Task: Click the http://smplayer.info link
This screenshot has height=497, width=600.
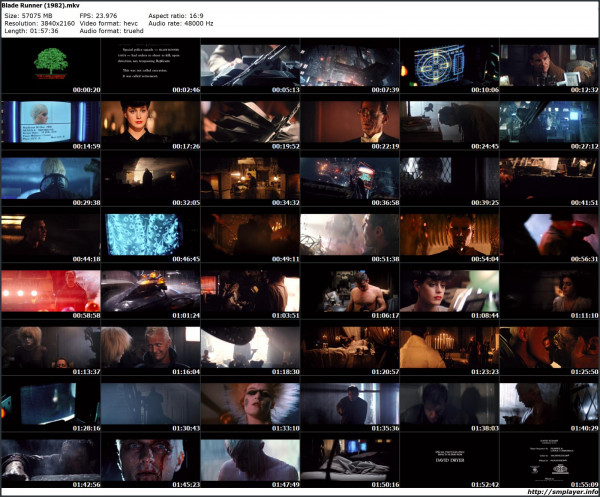Action: pyautogui.click(x=562, y=492)
